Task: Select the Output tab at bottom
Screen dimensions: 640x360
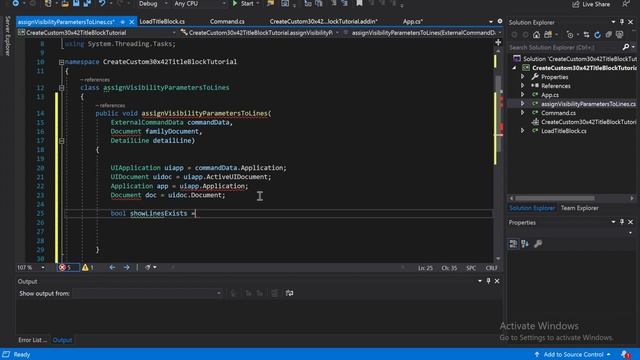Action: 62,340
